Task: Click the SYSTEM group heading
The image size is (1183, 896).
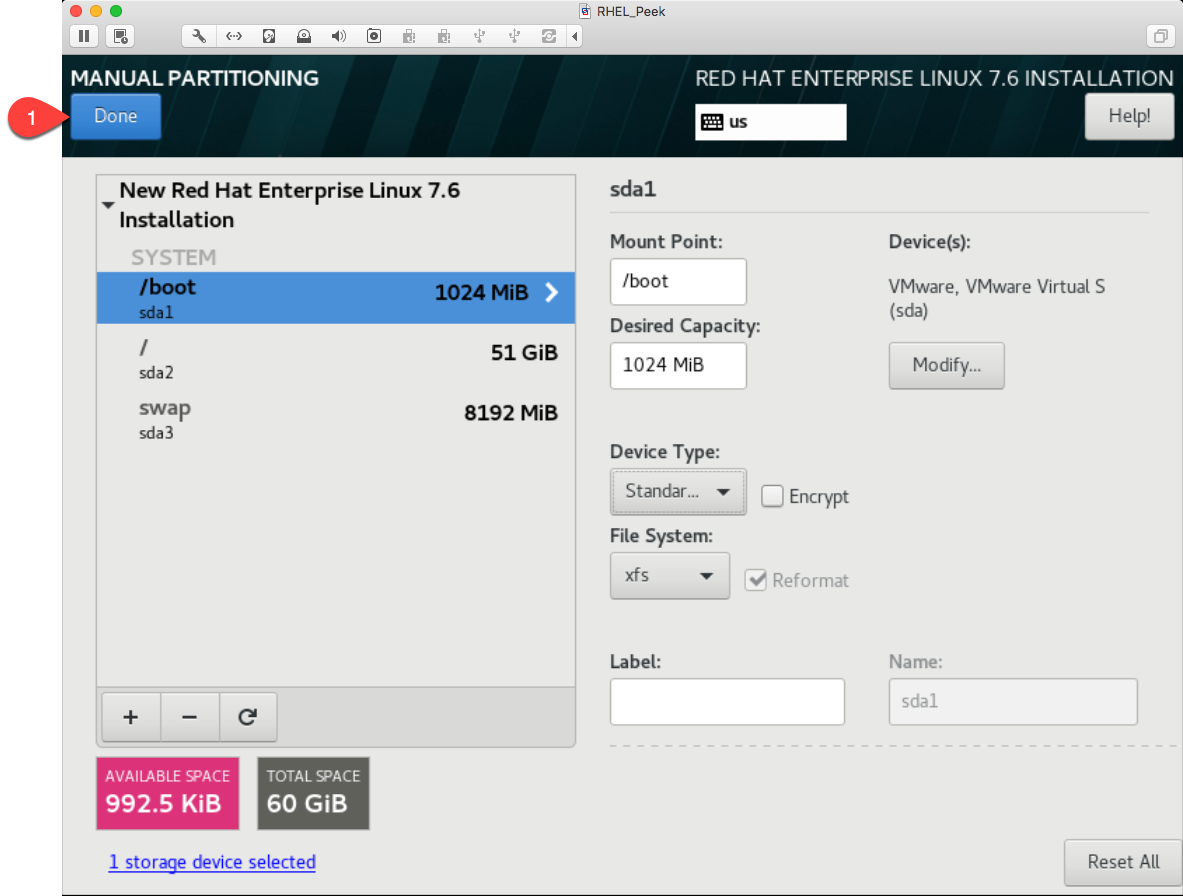Action: [174, 257]
